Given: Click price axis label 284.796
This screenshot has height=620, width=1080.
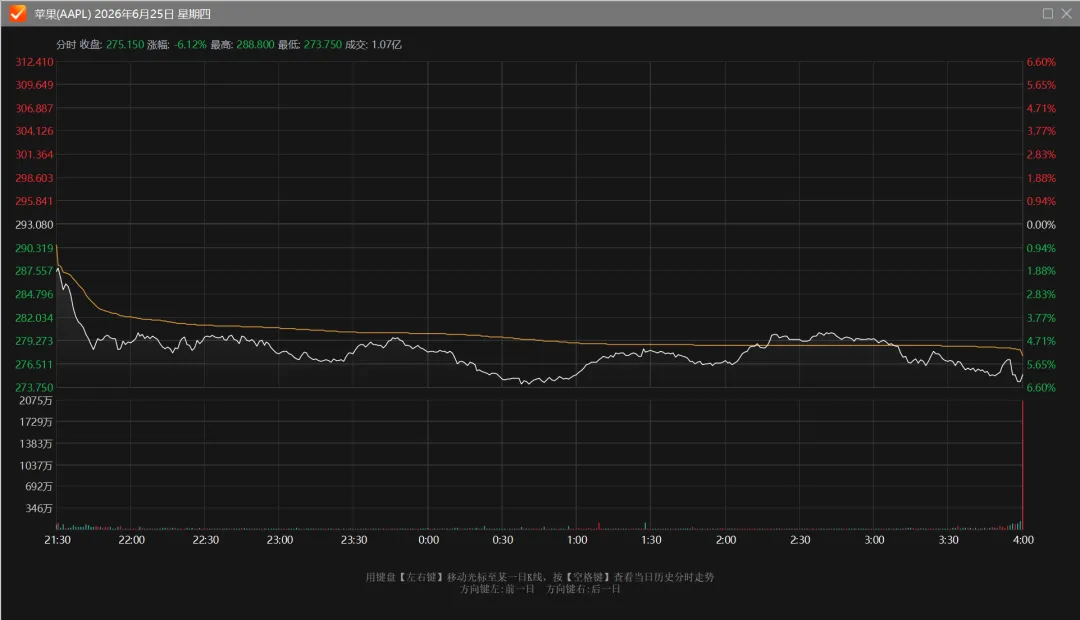Looking at the screenshot, I should click(34, 294).
